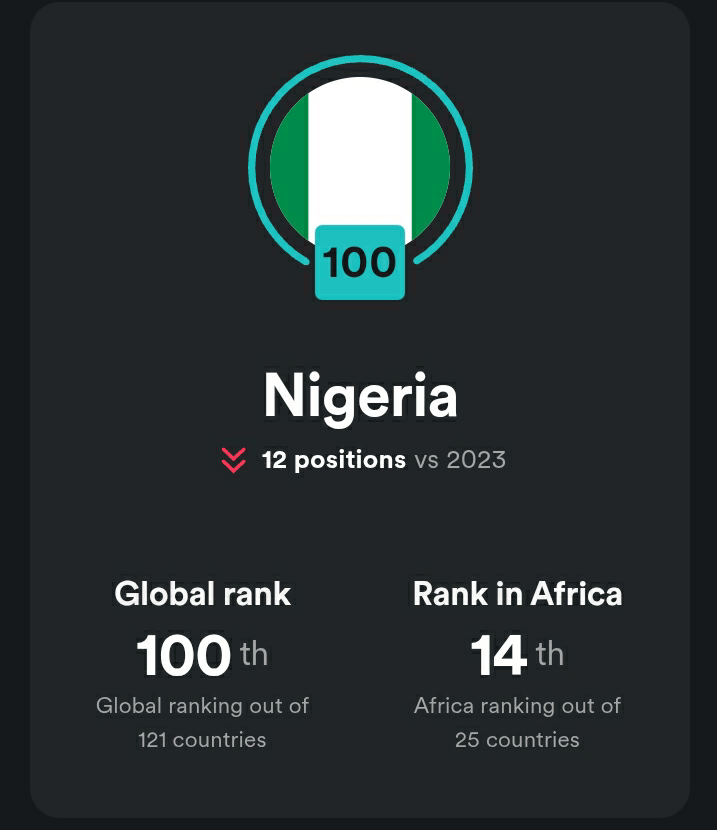Click the "12 positions" change text
717x830 pixels.
click(x=333, y=460)
